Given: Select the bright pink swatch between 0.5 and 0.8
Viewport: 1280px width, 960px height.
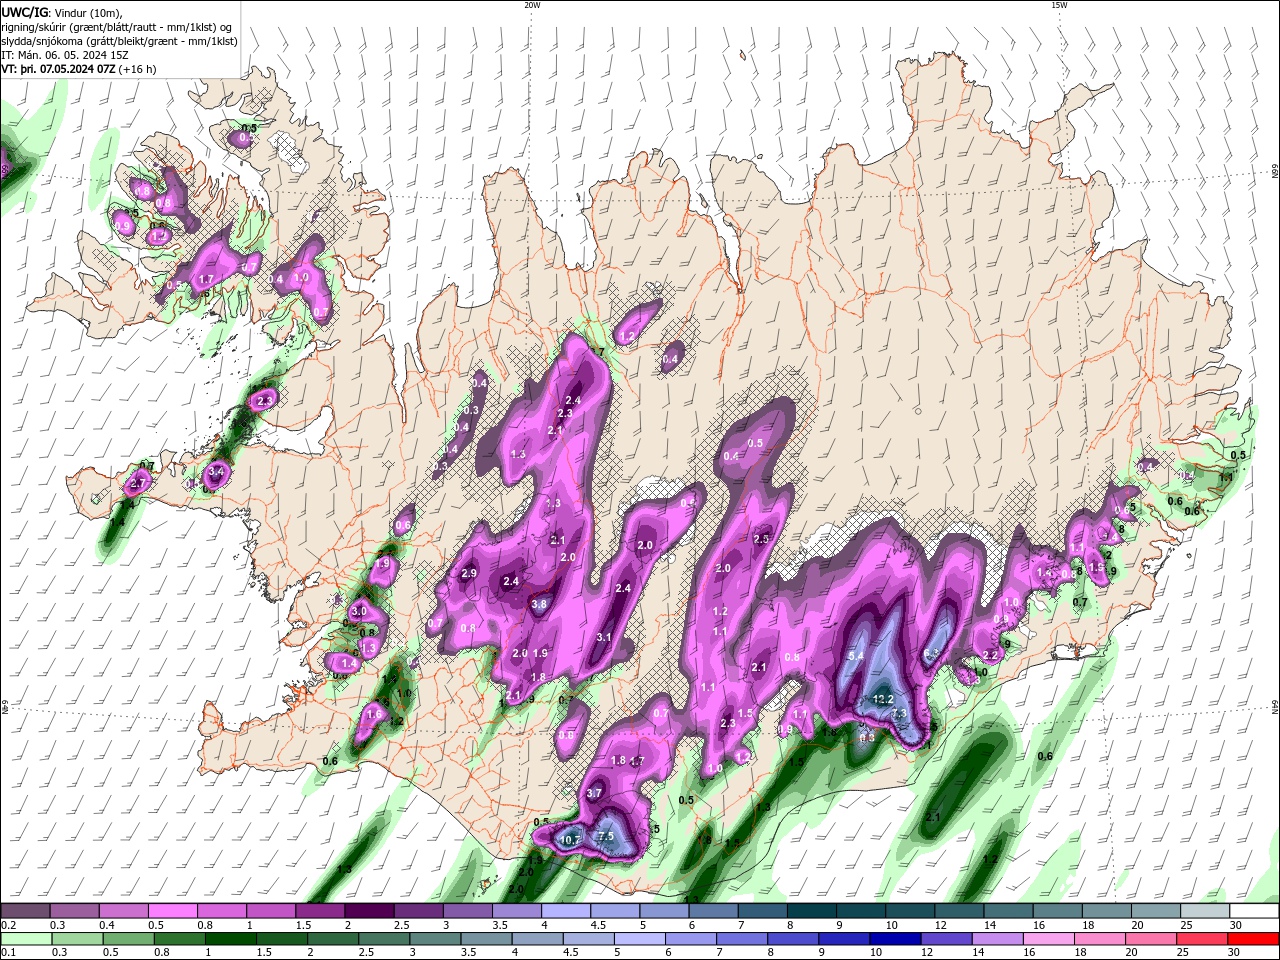Looking at the screenshot, I should (x=172, y=911).
